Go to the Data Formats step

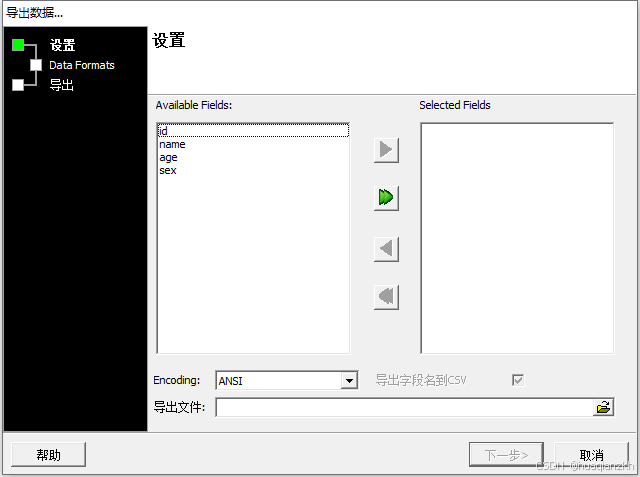point(82,65)
